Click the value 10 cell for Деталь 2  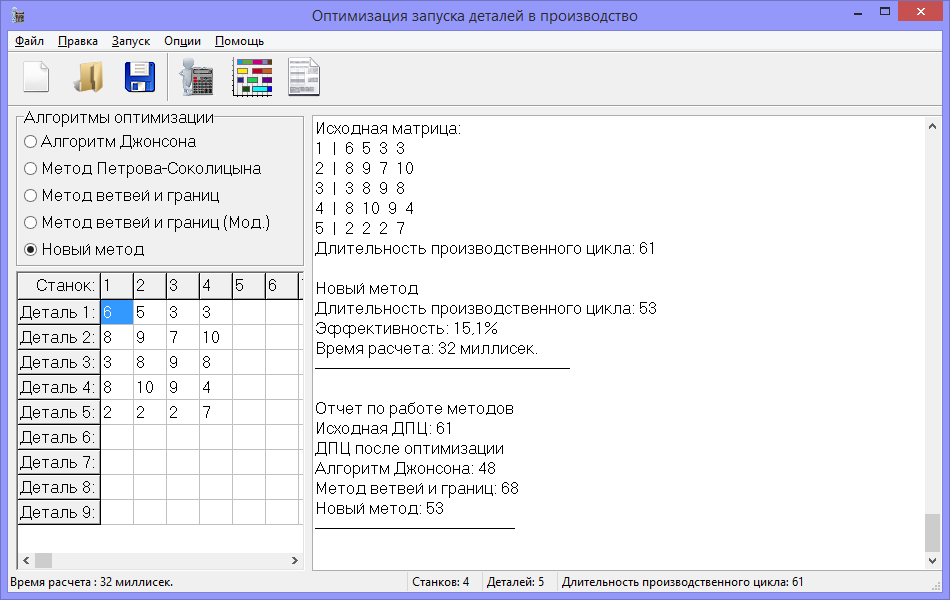click(213, 336)
